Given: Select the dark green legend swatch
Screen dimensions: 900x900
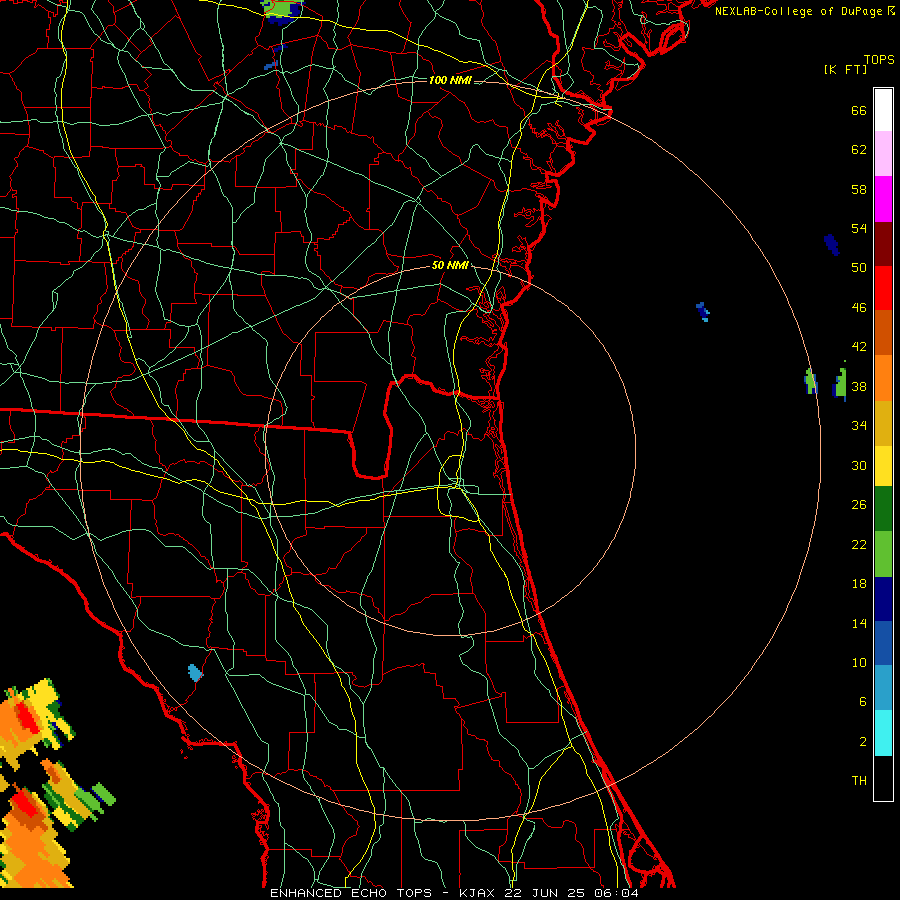Looking at the screenshot, I should 883,509.
